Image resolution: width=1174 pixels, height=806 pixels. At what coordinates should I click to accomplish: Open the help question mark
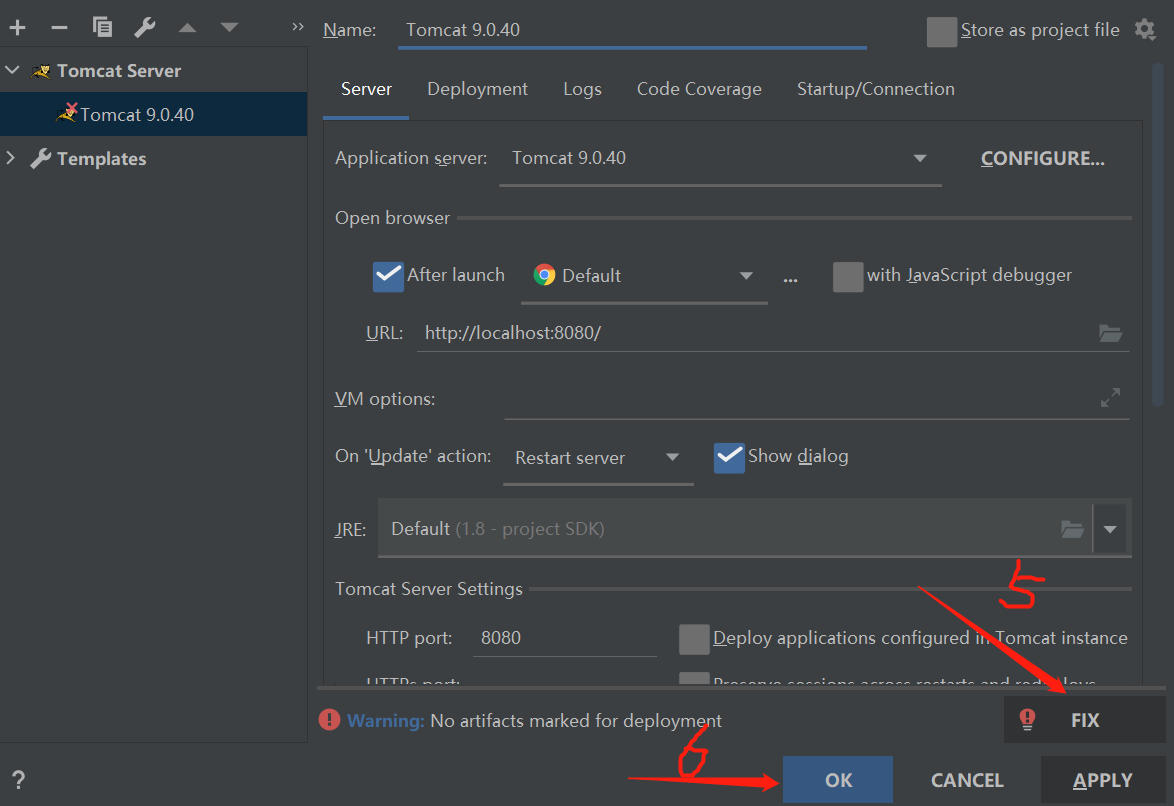[x=19, y=780]
